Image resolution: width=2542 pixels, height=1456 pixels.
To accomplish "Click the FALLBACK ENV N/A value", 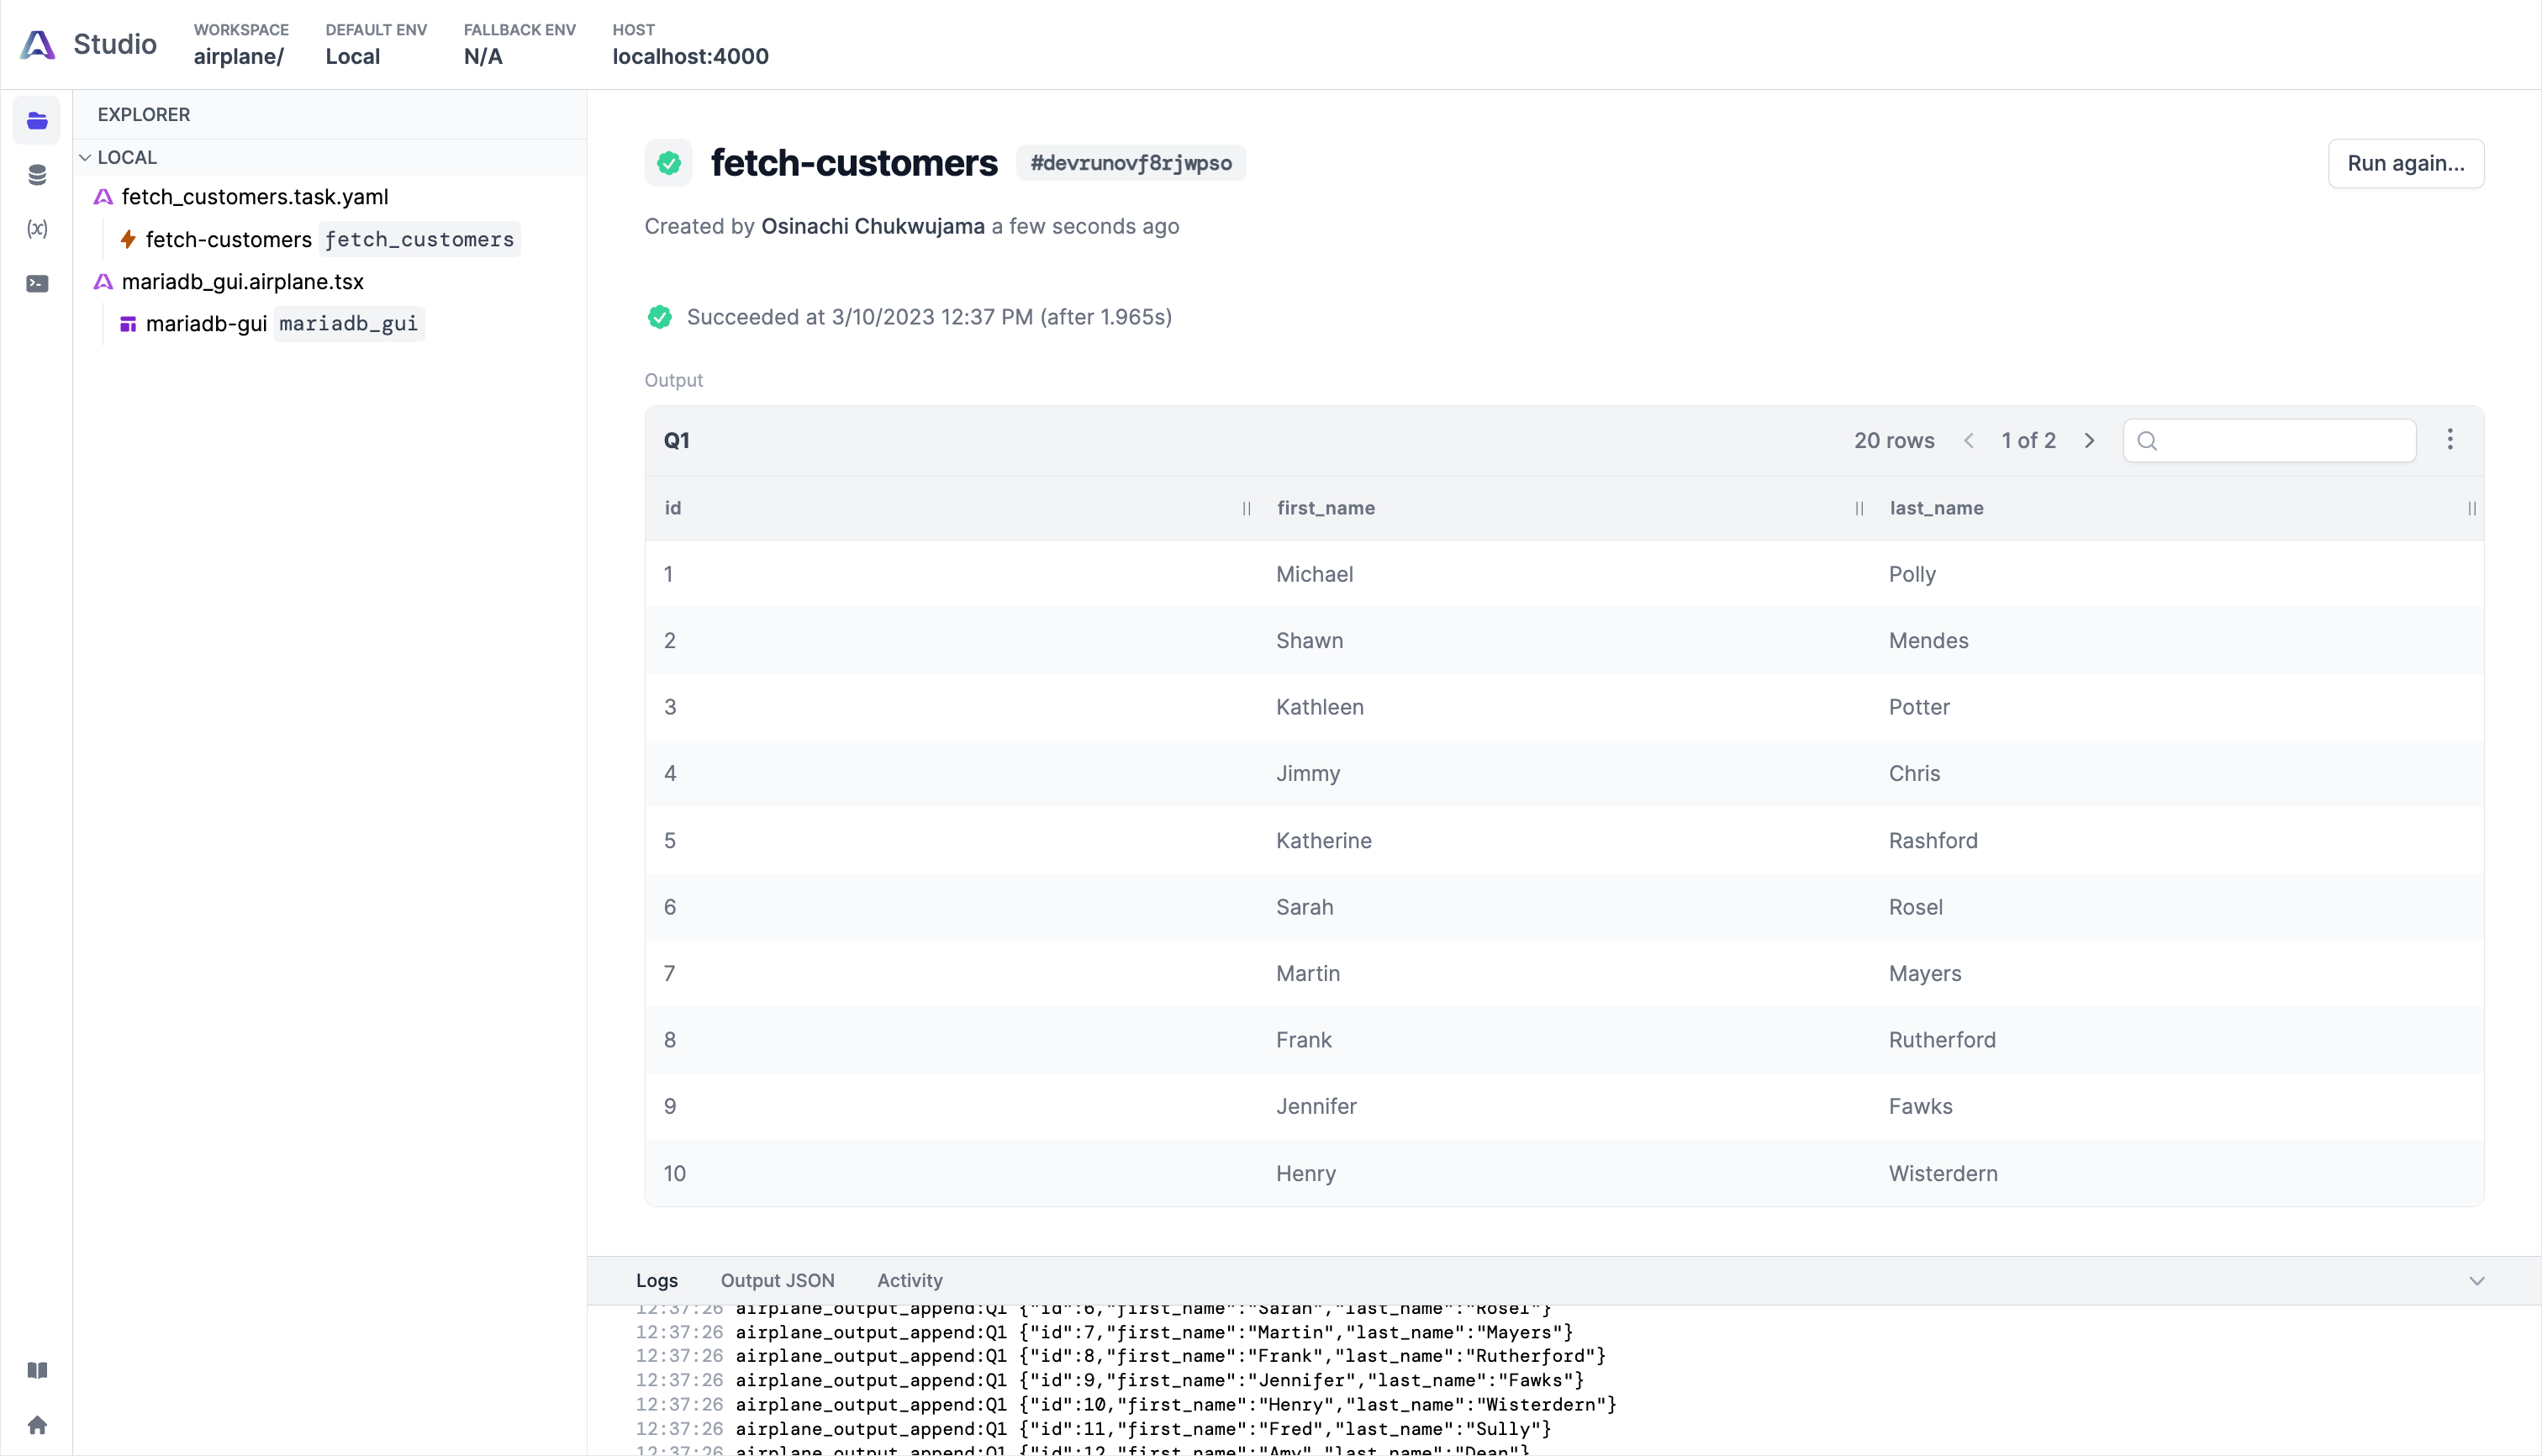I will pyautogui.click(x=483, y=57).
